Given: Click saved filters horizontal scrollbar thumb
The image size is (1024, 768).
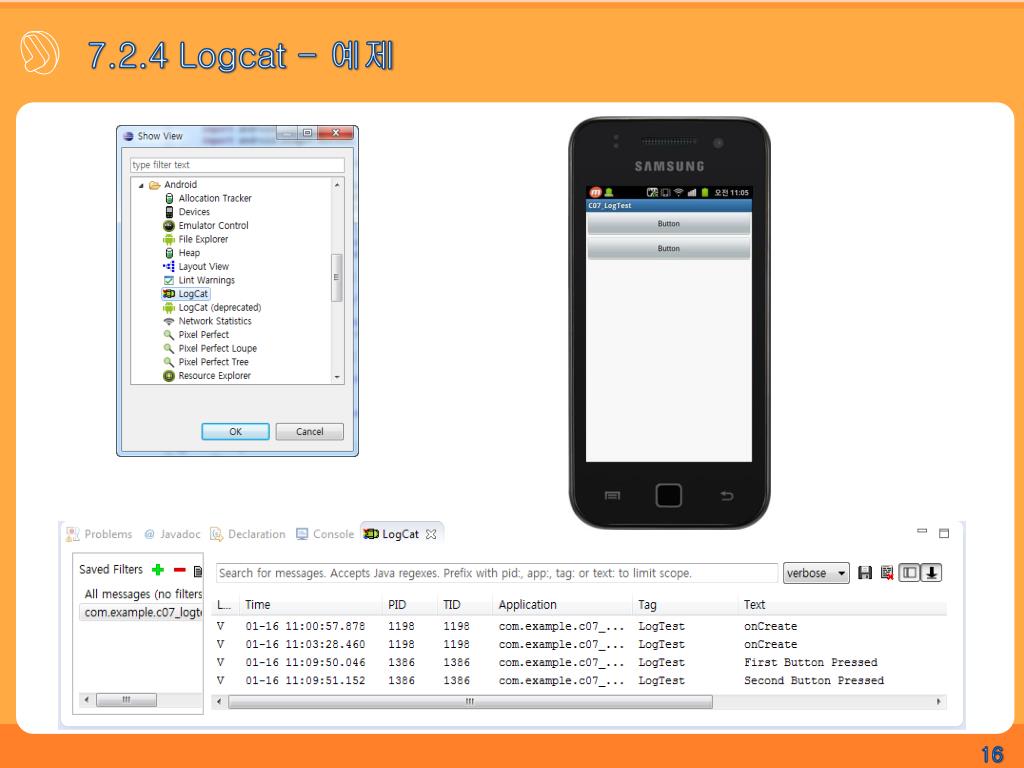Looking at the screenshot, I should pyautogui.click(x=126, y=700).
